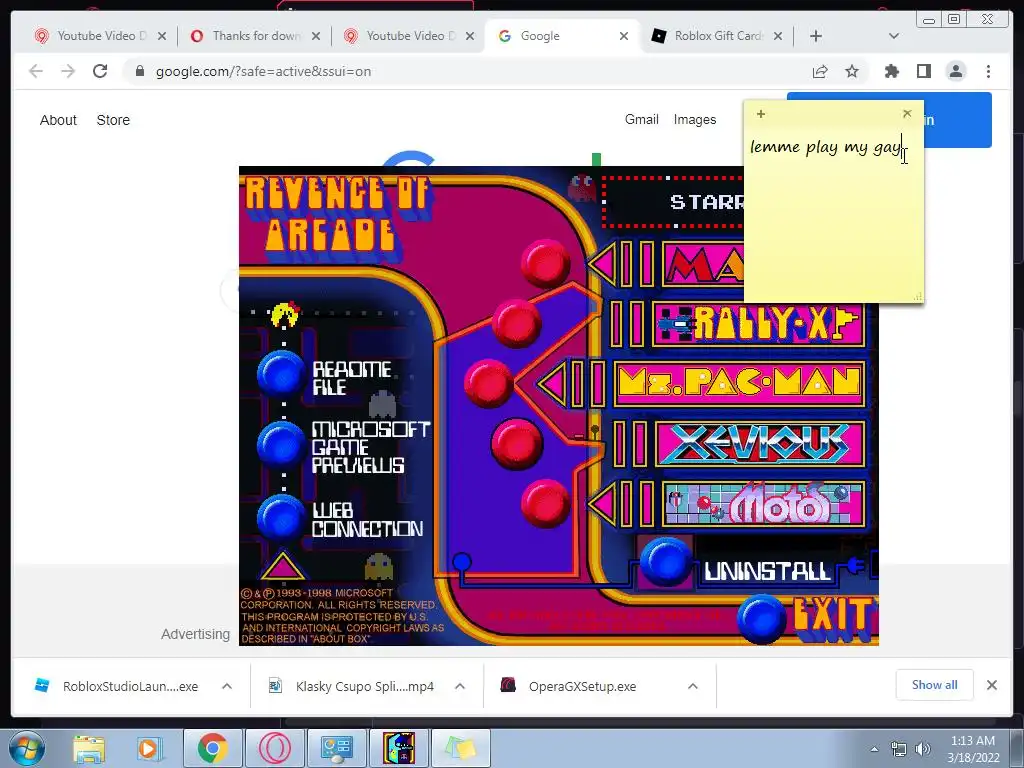Share this page icon in address bar
The height and width of the screenshot is (768, 1024).
tap(820, 71)
